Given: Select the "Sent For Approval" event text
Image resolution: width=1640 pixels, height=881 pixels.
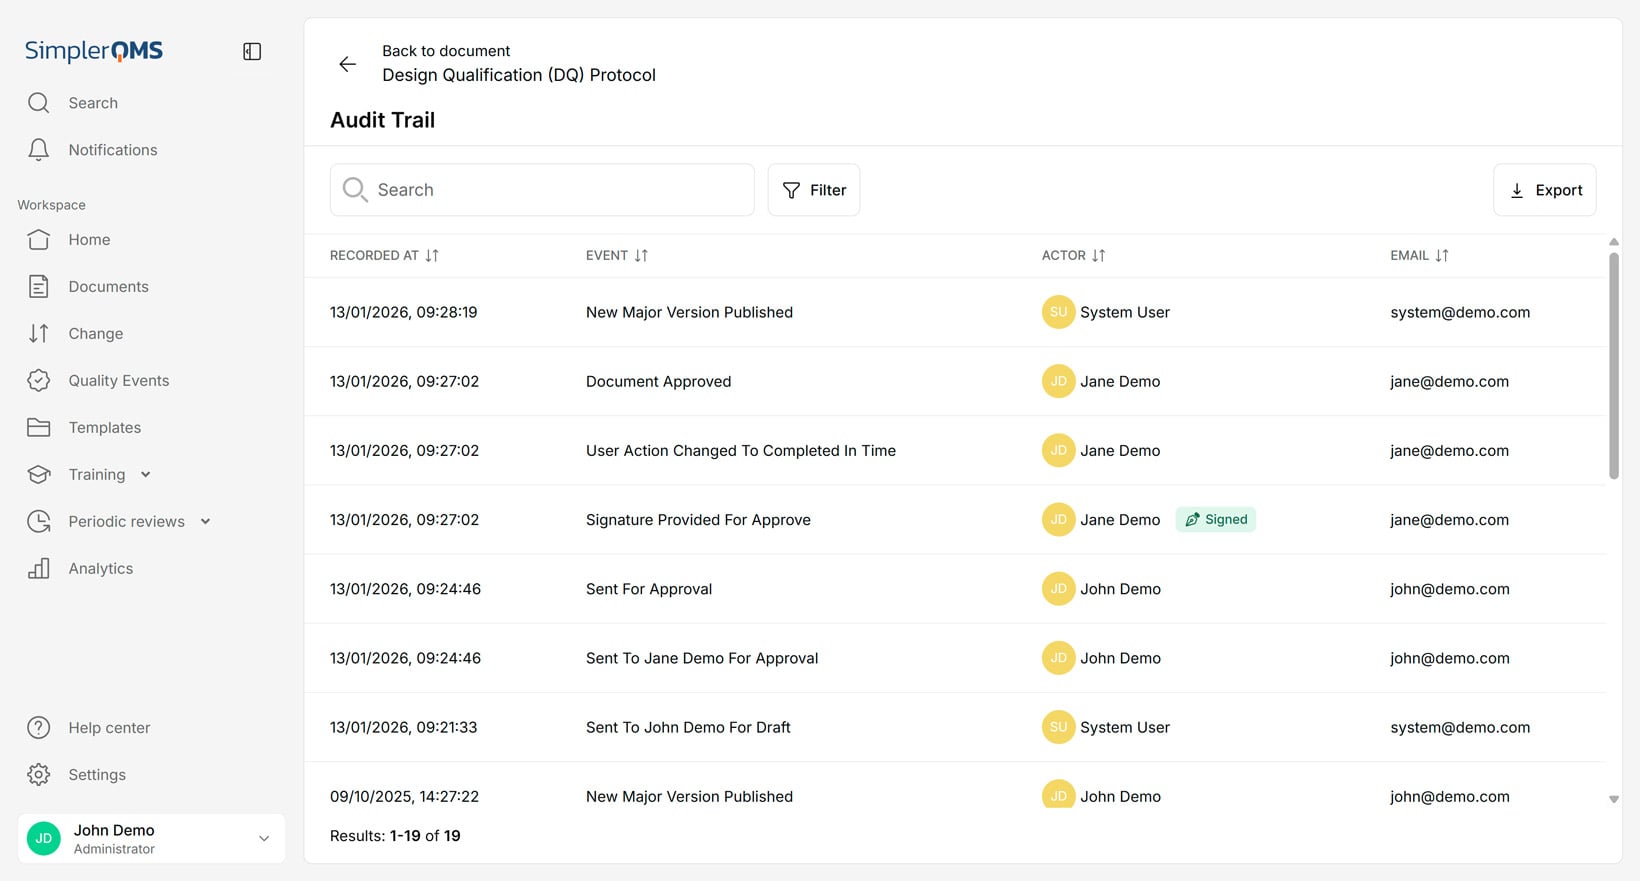Looking at the screenshot, I should [x=649, y=589].
